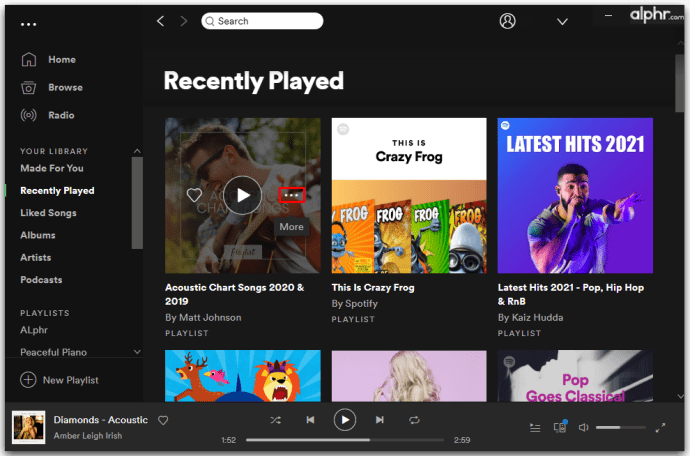Open Radio in the sidebar

[61, 115]
